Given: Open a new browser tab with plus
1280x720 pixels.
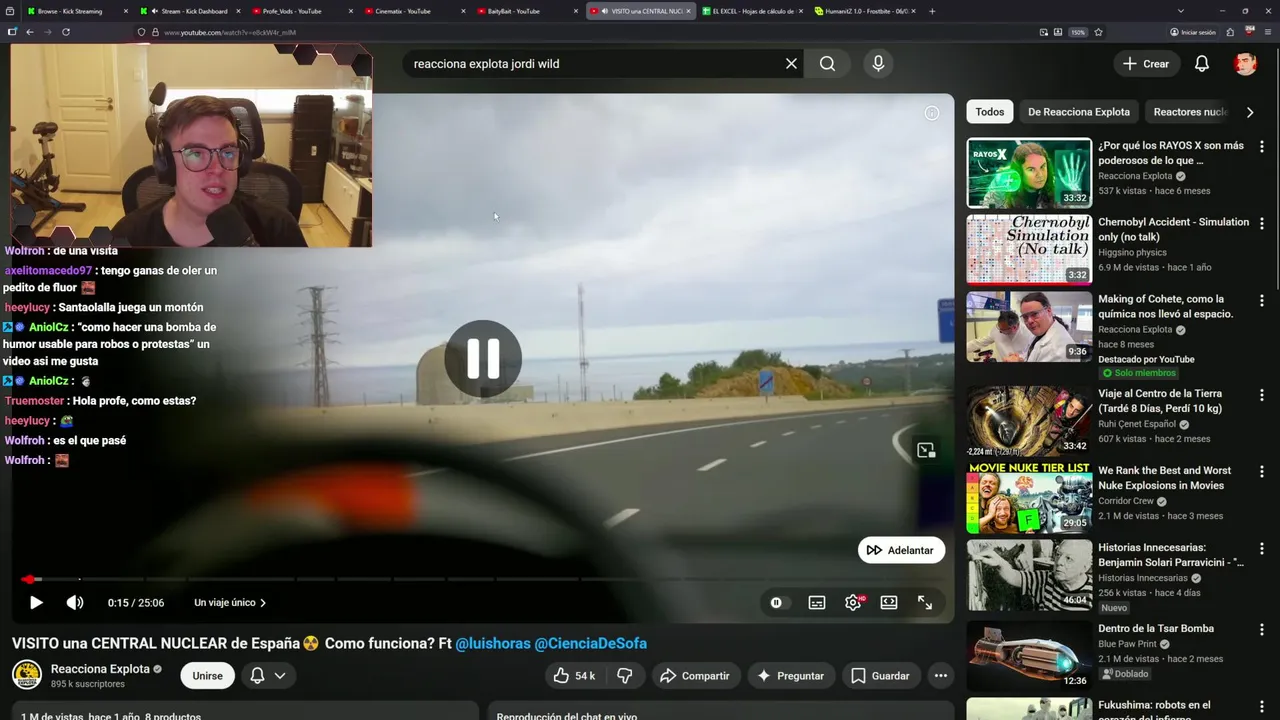Looking at the screenshot, I should 932,11.
